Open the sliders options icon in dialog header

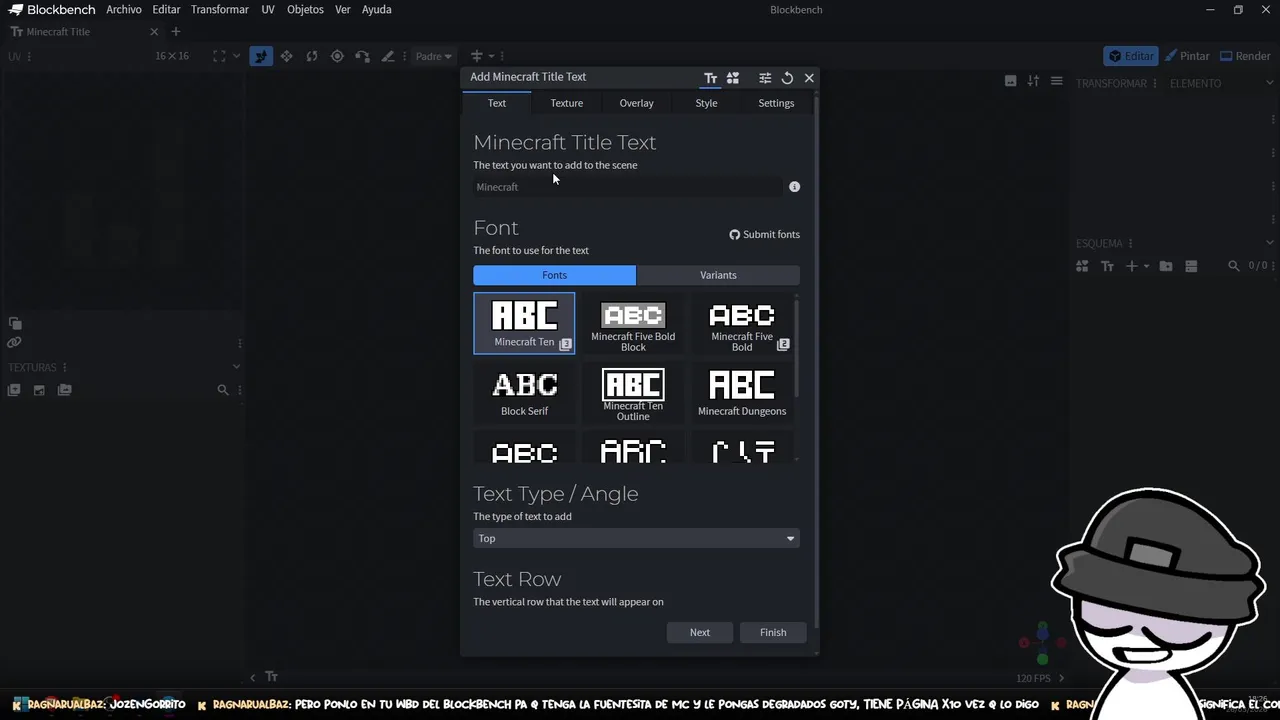point(765,78)
